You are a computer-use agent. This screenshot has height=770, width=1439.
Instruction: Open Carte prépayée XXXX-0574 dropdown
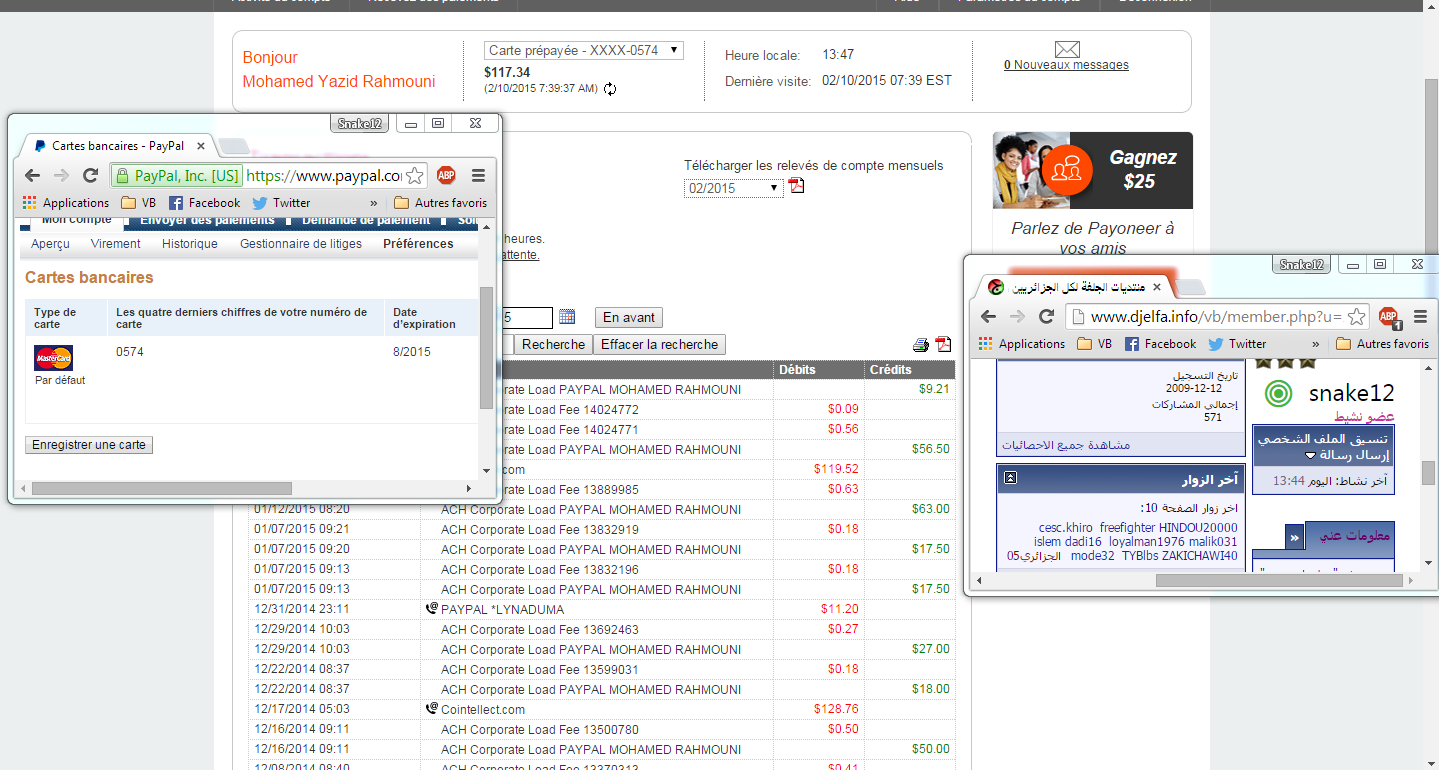coord(584,50)
